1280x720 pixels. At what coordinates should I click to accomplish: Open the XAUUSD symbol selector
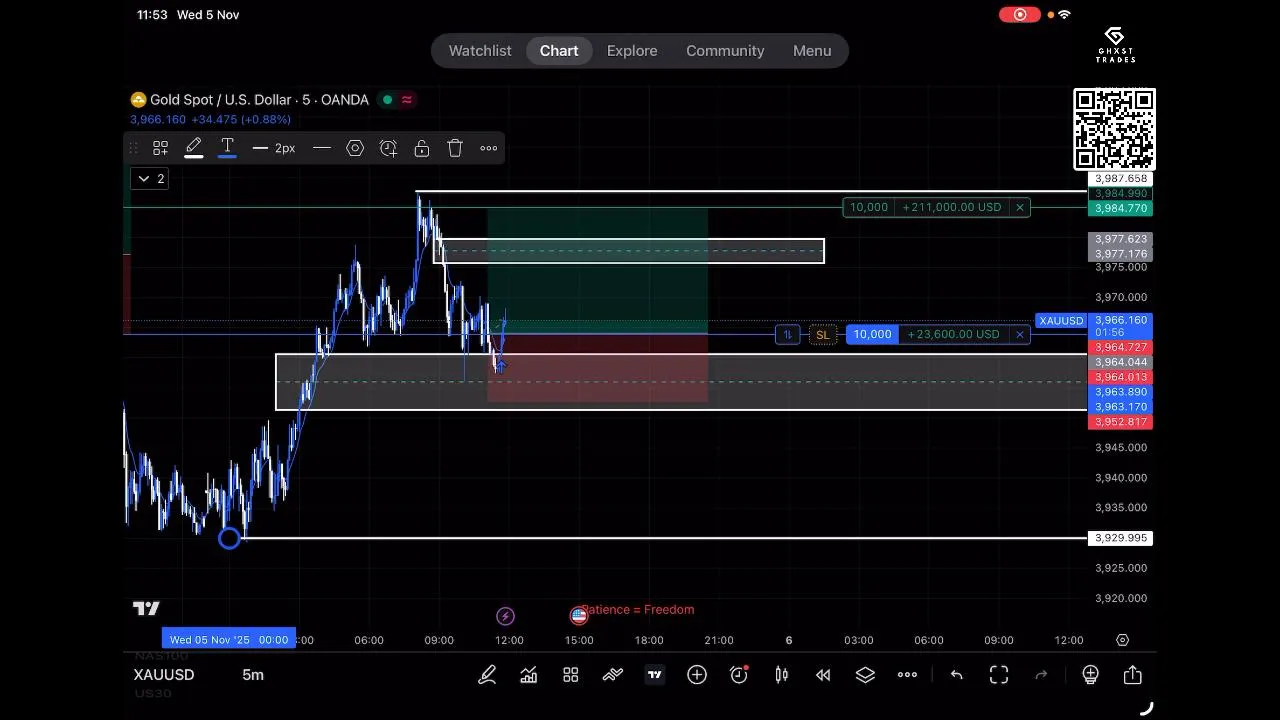164,675
